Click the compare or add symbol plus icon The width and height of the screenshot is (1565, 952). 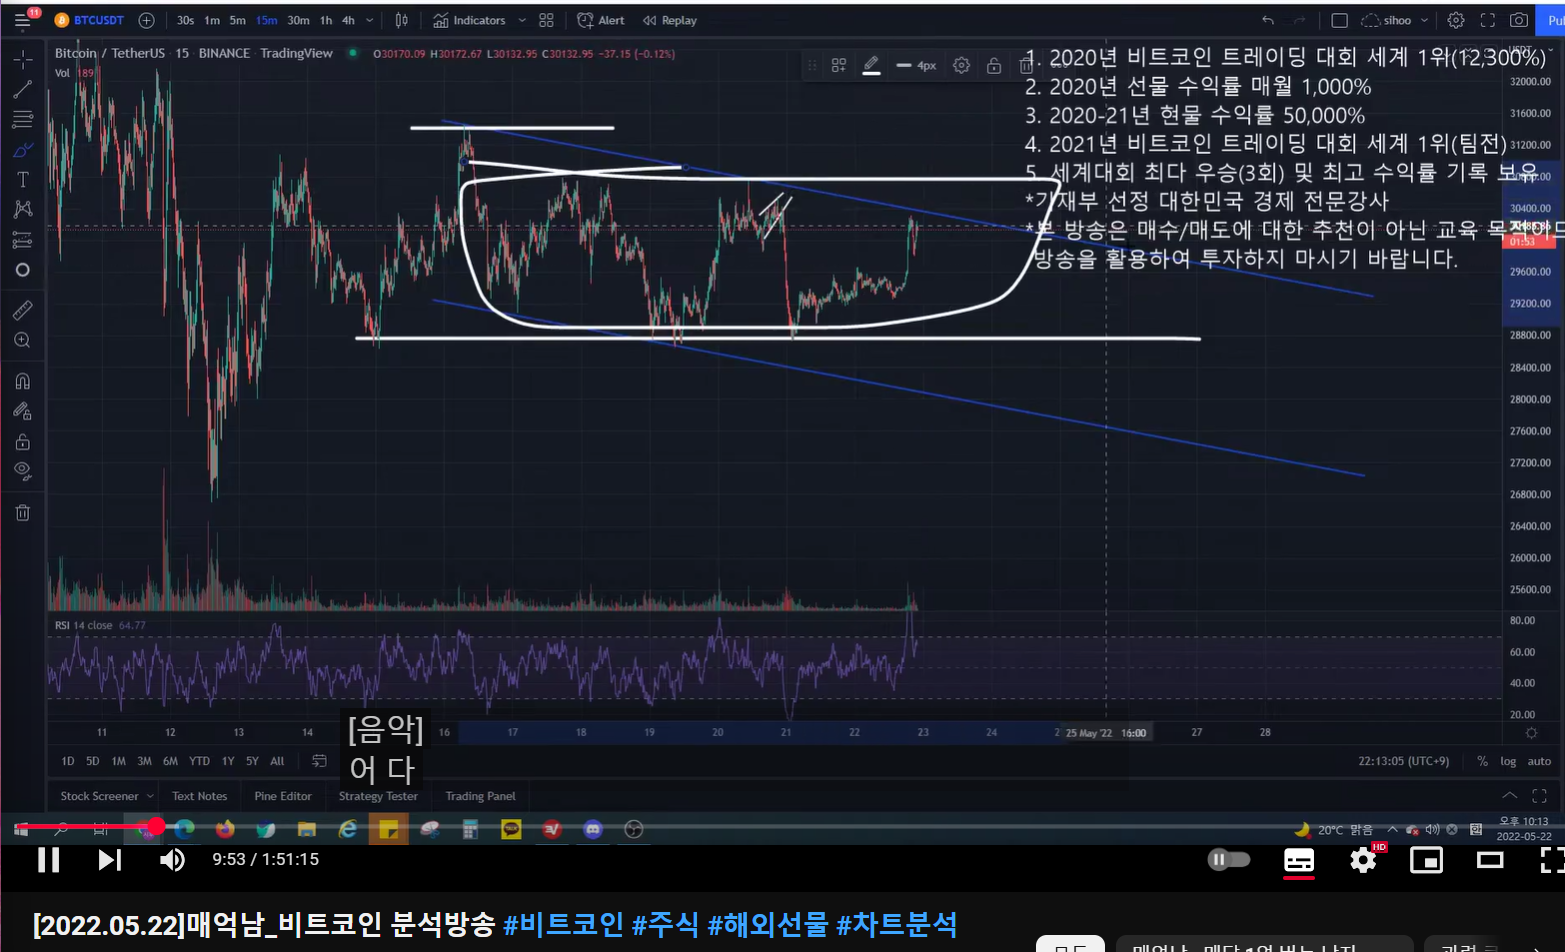pyautogui.click(x=147, y=20)
